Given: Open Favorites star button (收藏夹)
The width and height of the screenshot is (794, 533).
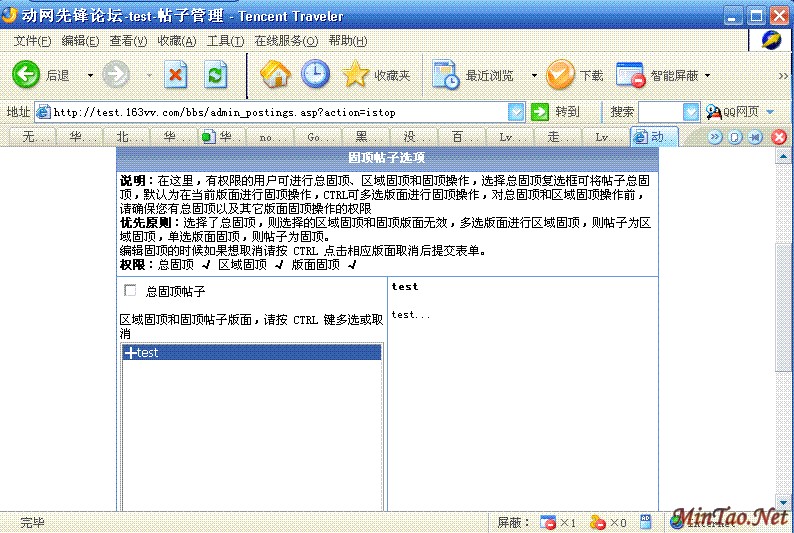Looking at the screenshot, I should [x=357, y=75].
